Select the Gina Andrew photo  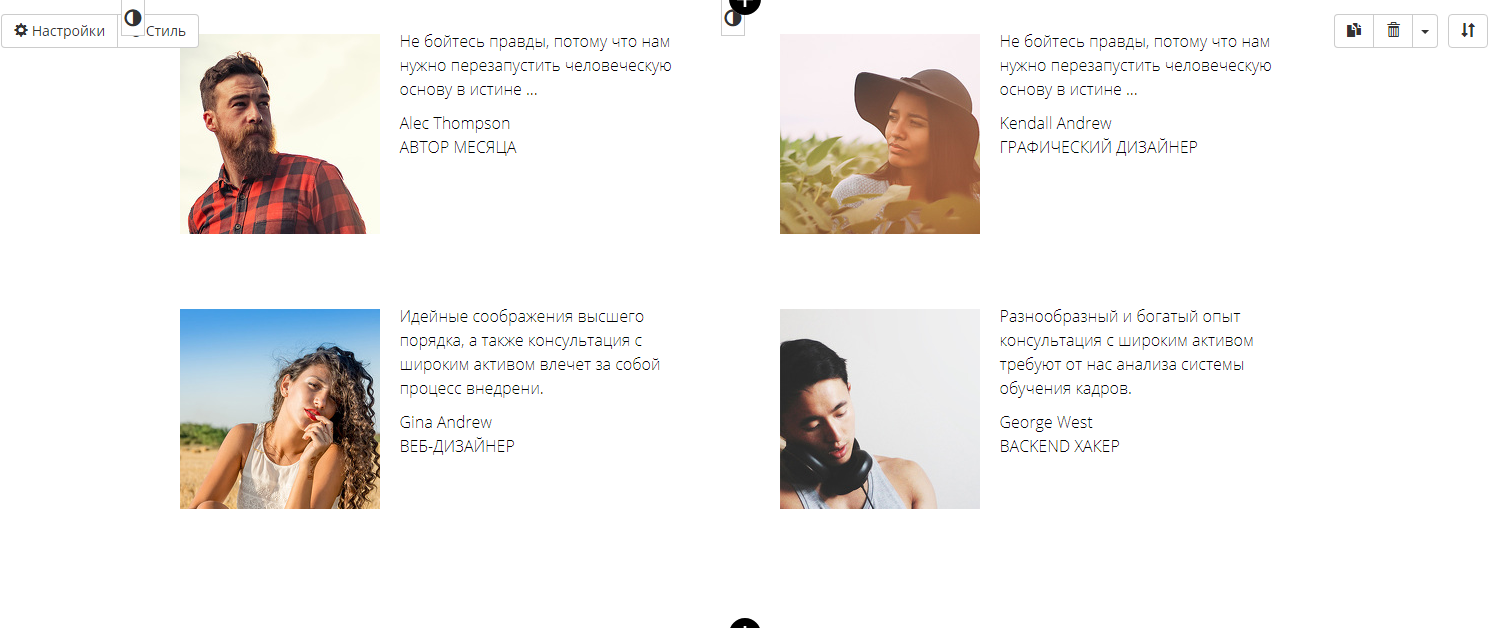click(280, 409)
